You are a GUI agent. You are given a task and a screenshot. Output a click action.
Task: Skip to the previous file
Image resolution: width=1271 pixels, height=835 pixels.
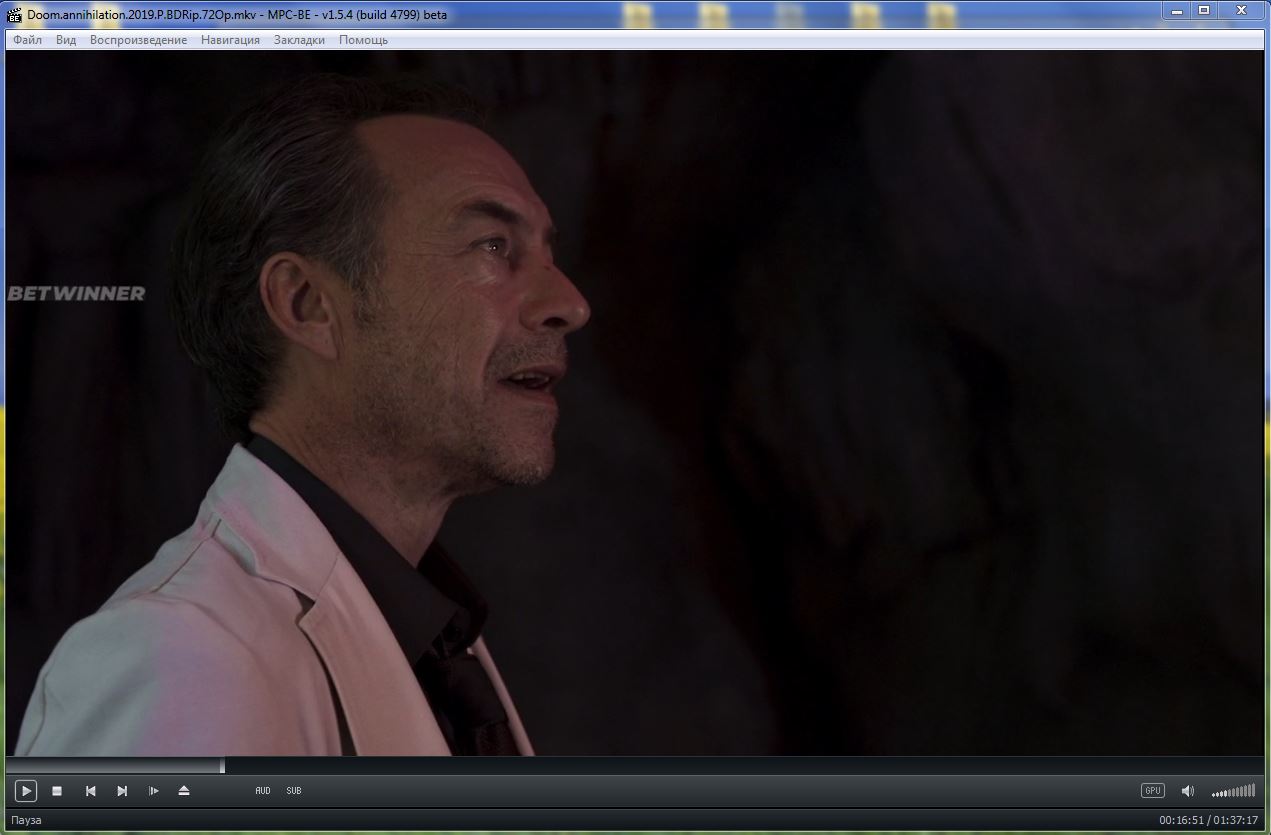(x=90, y=791)
